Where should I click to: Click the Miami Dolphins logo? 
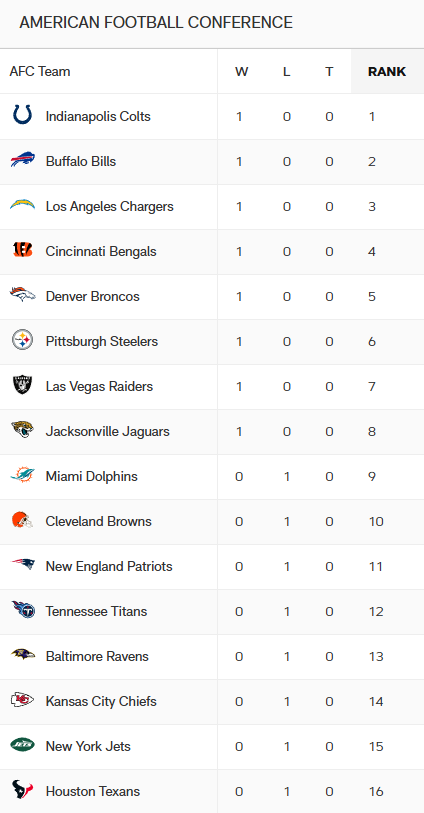22,475
